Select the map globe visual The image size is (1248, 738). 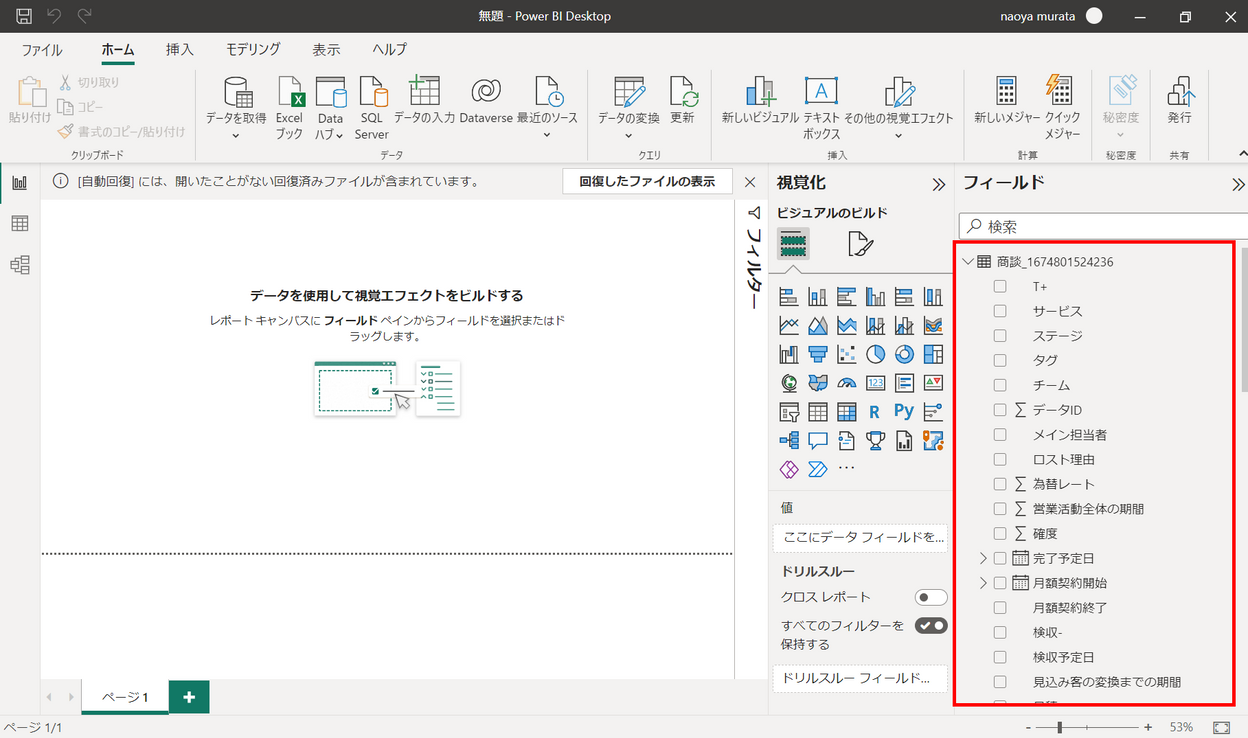(x=788, y=383)
